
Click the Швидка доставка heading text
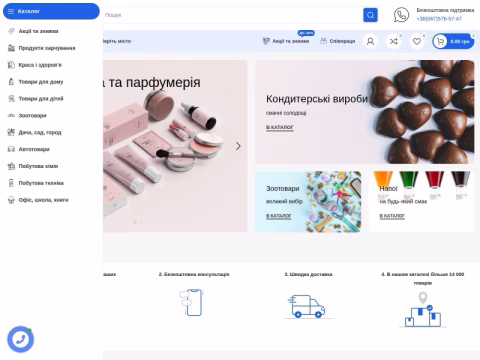[x=308, y=274]
